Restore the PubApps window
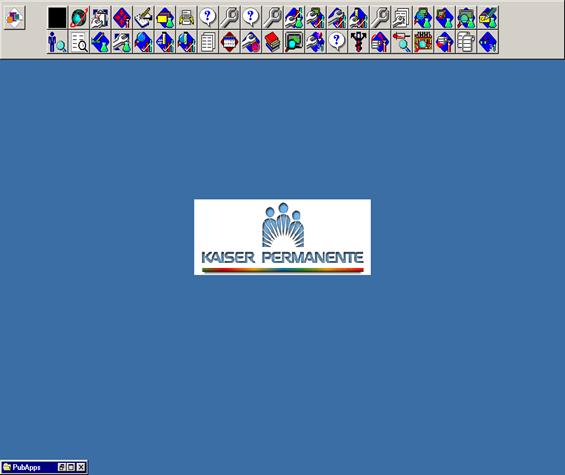Viewport: 565px width, 475px height. pyautogui.click(x=62, y=467)
